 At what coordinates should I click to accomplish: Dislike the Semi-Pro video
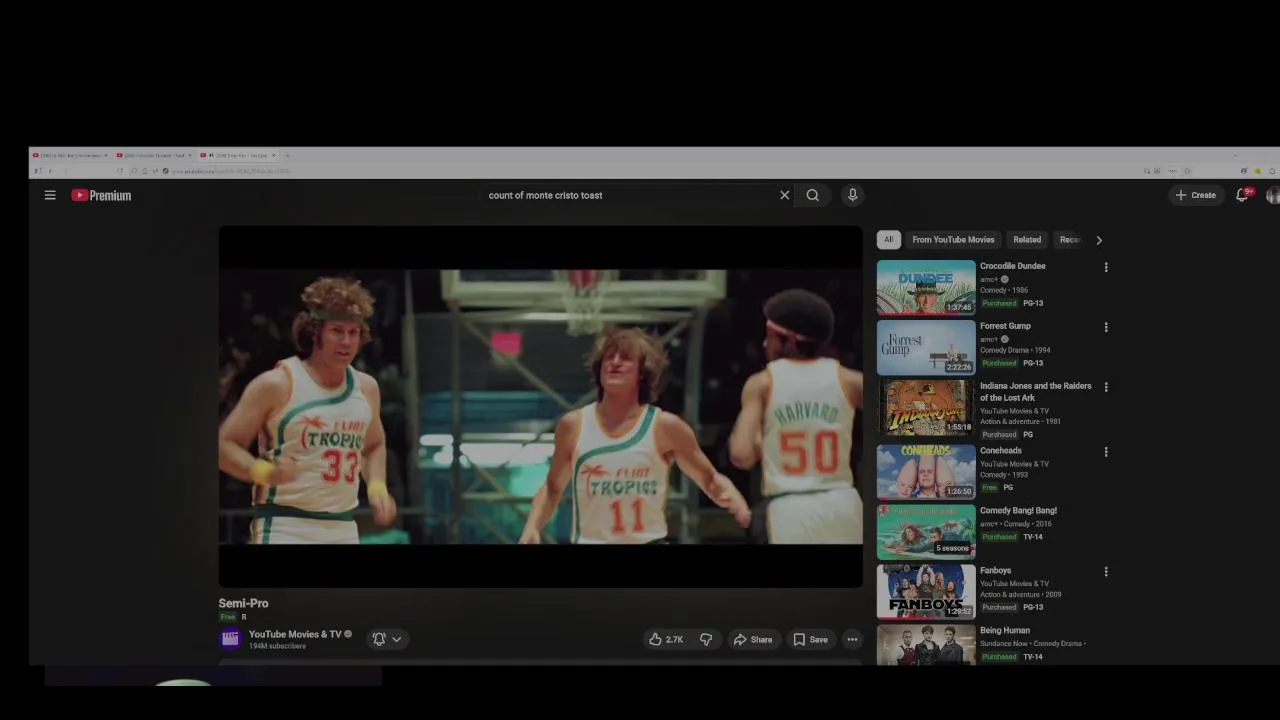(706, 639)
